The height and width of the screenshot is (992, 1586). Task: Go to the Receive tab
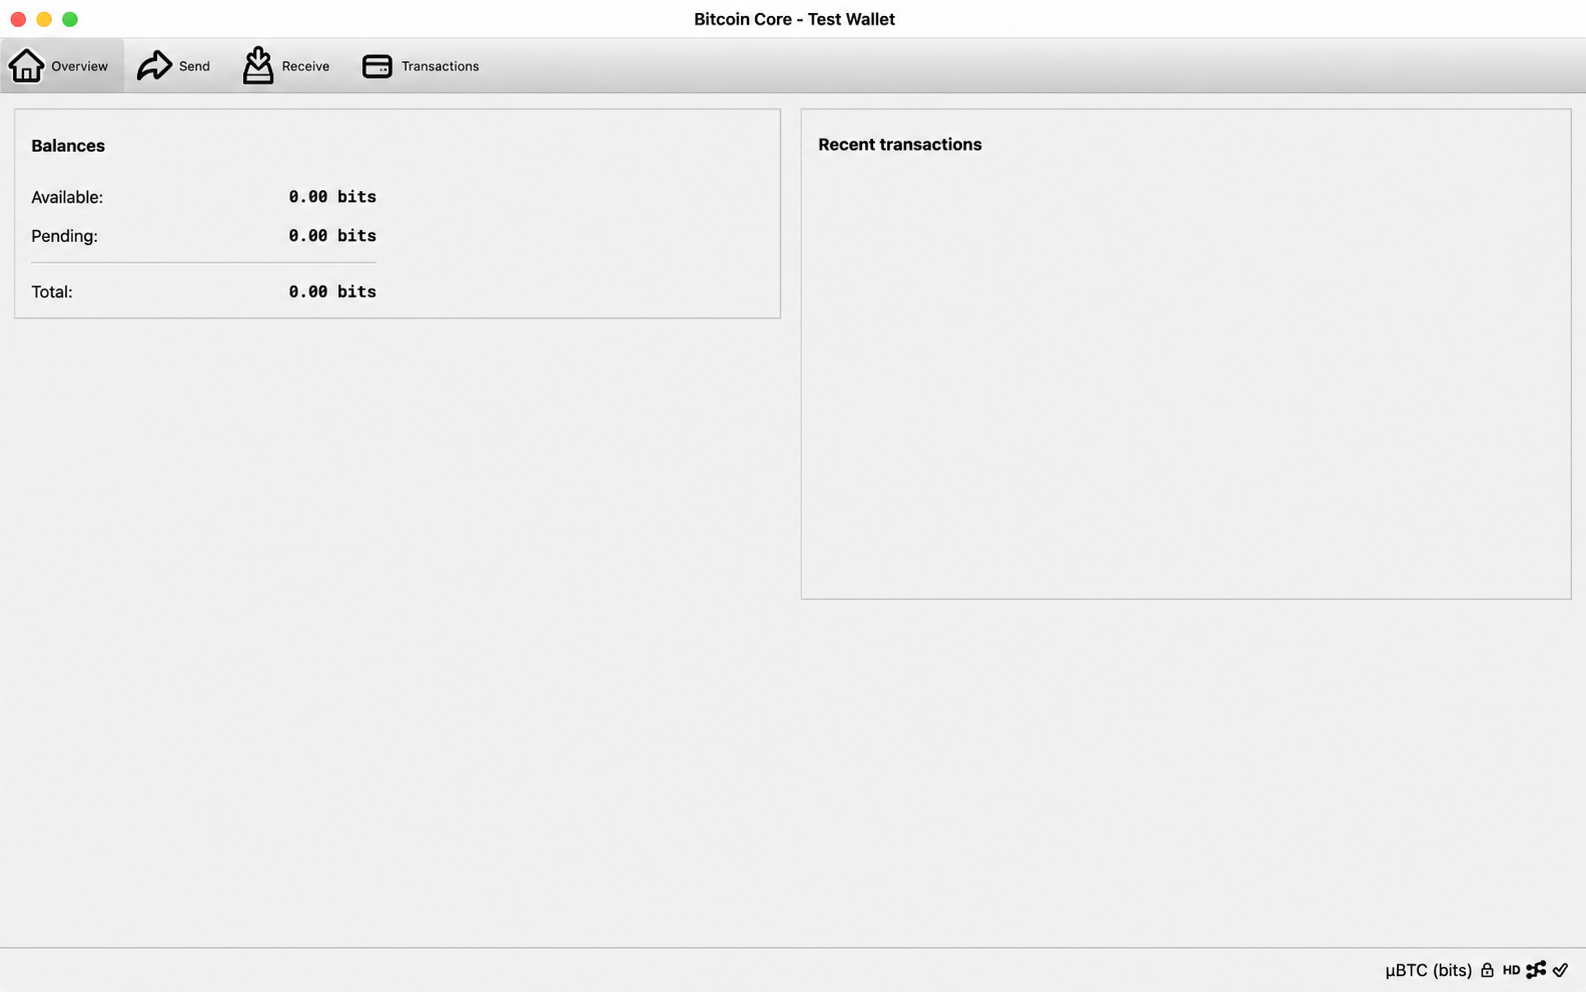286,66
